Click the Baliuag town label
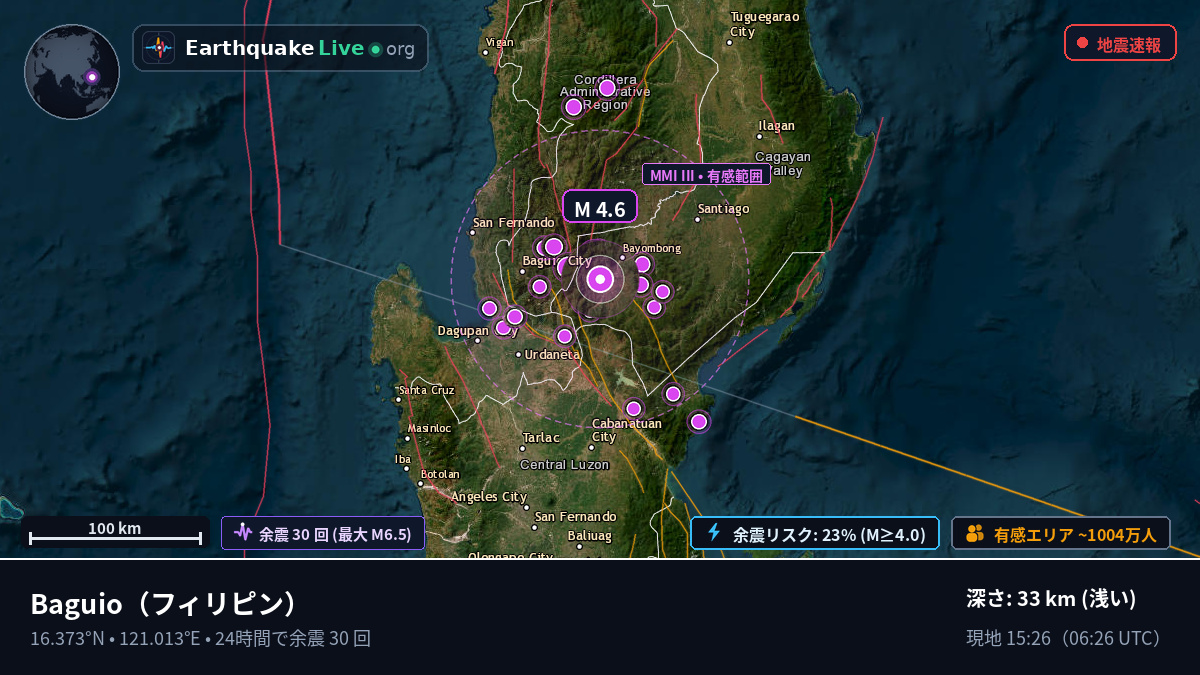1200x675 pixels. pos(589,535)
